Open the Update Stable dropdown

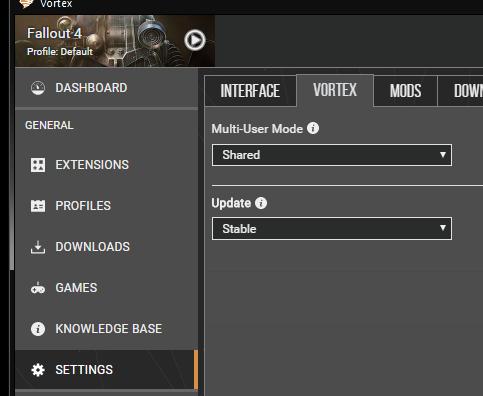click(332, 229)
